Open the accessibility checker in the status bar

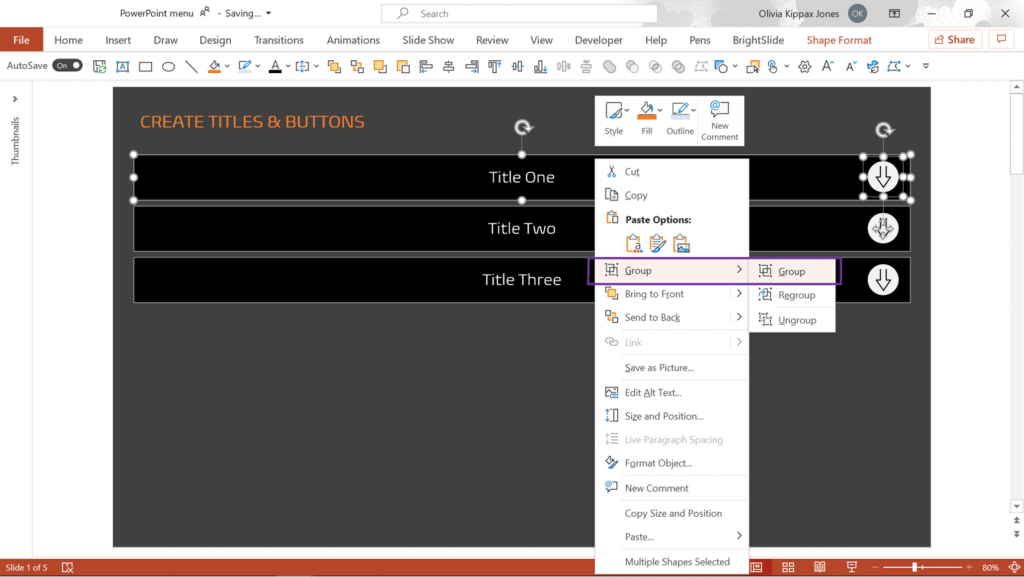coord(67,567)
